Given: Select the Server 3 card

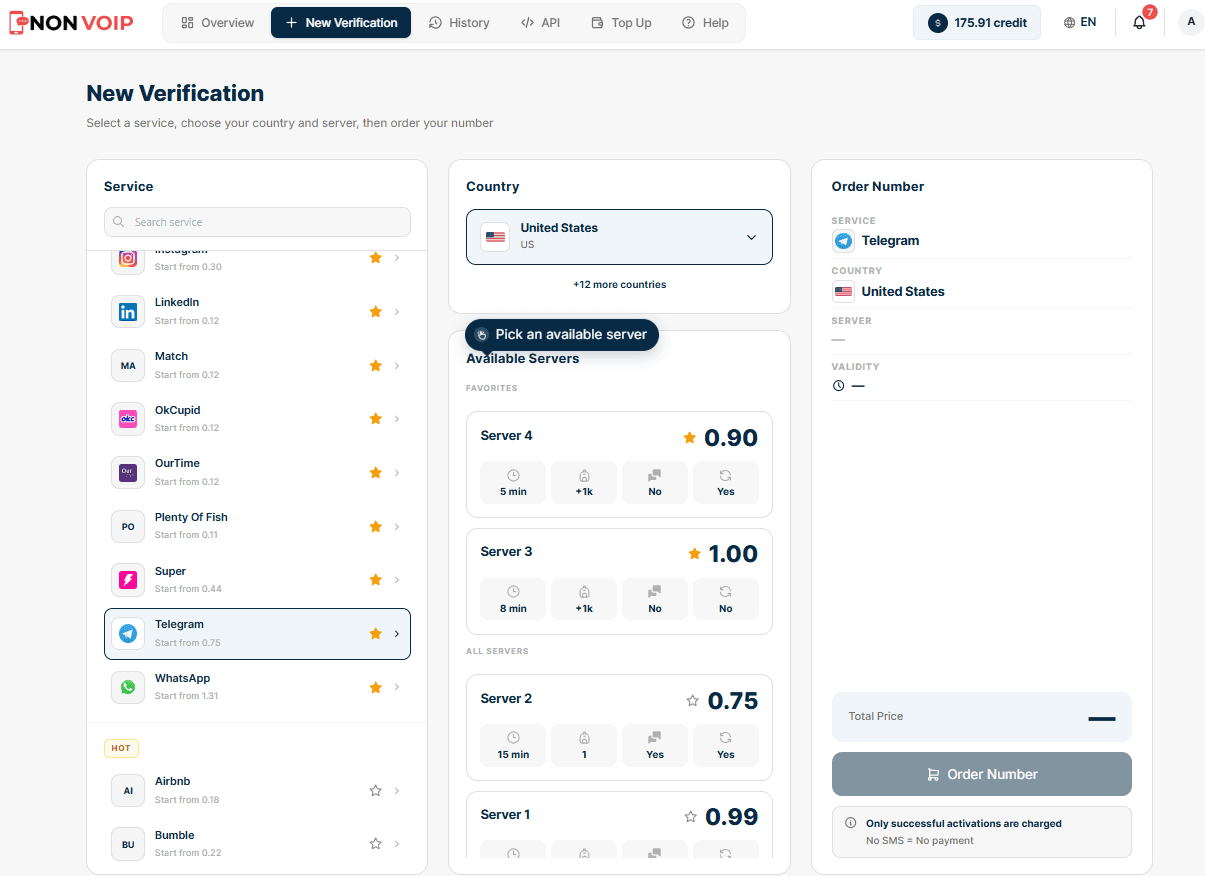Looking at the screenshot, I should coord(619,581).
